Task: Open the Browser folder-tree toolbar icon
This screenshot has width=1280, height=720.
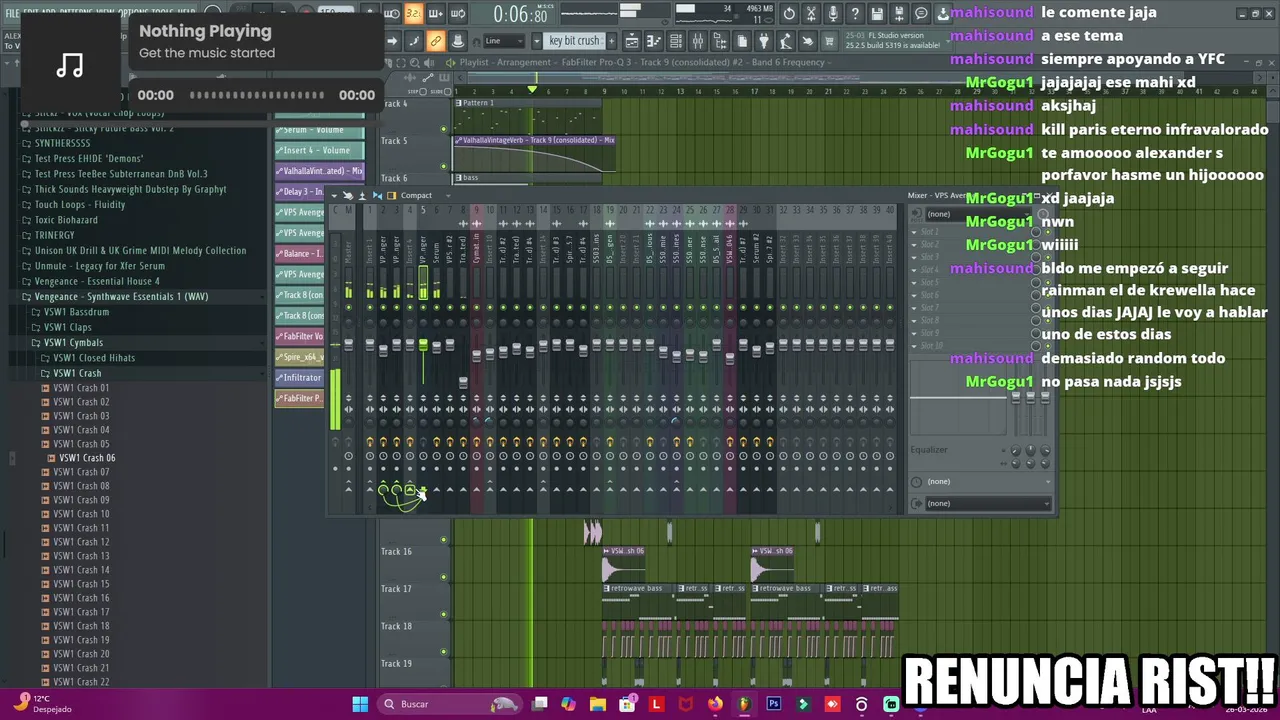Action: (720, 41)
